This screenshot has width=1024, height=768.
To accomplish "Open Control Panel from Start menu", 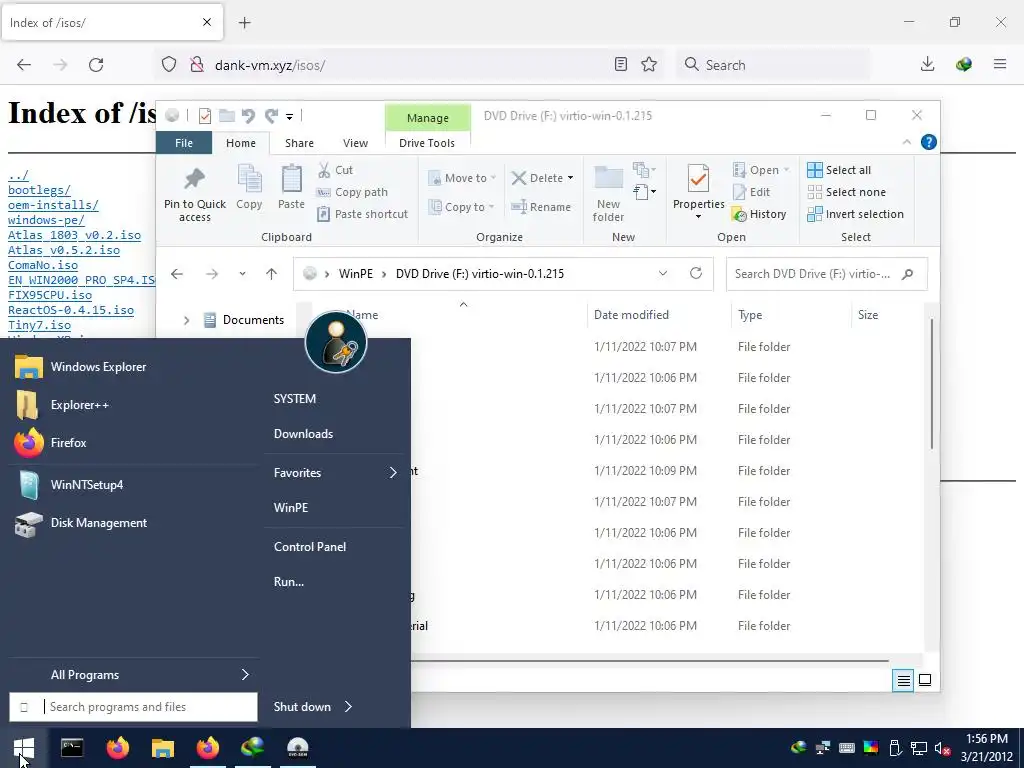I will coord(310,547).
